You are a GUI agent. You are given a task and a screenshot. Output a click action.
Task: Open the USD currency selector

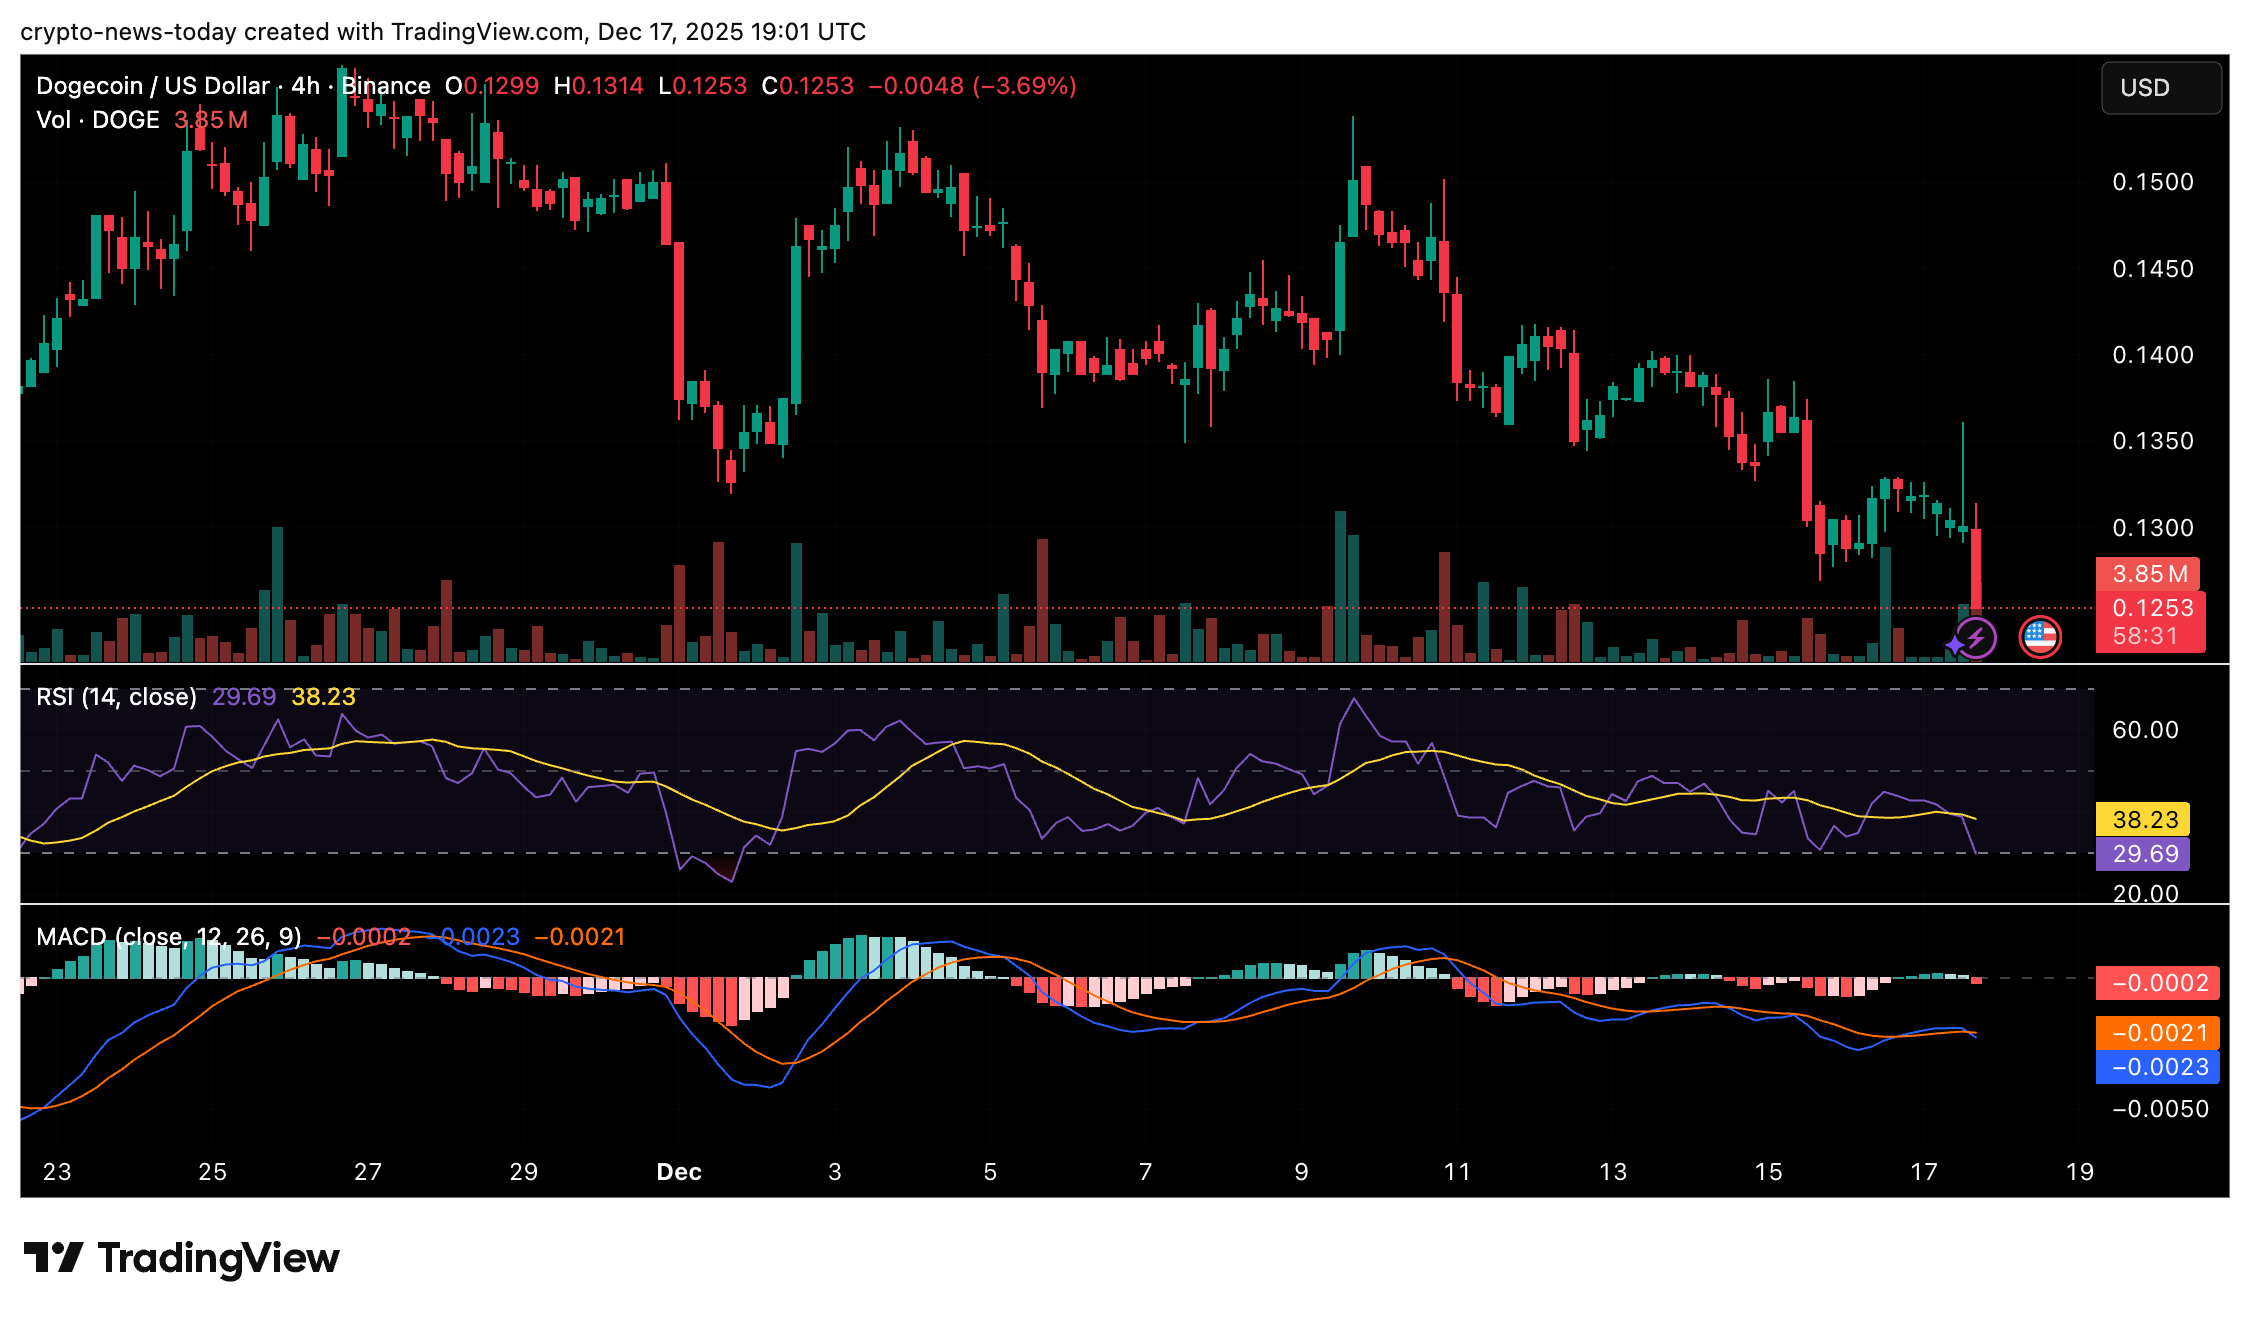[x=2160, y=88]
